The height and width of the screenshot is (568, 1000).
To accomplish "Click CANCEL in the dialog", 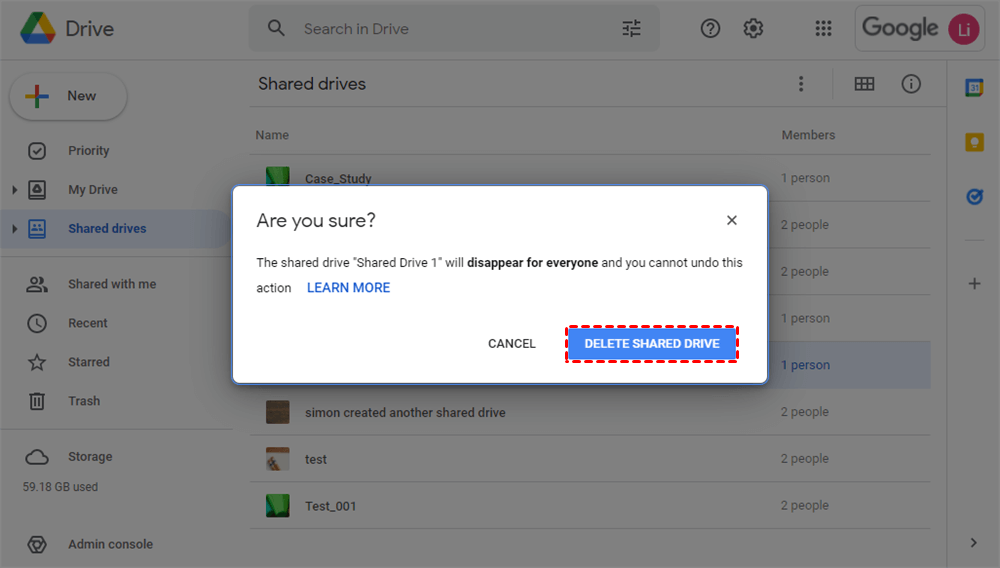I will pyautogui.click(x=511, y=344).
